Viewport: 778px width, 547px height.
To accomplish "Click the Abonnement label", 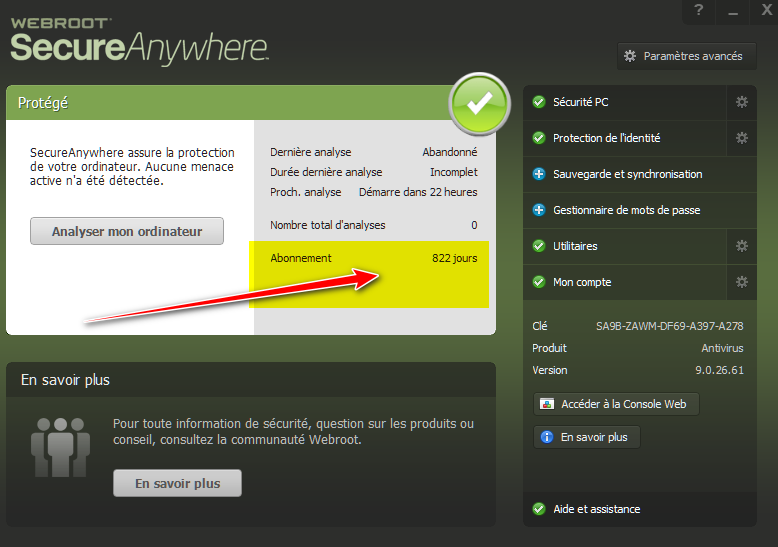I will (x=301, y=258).
